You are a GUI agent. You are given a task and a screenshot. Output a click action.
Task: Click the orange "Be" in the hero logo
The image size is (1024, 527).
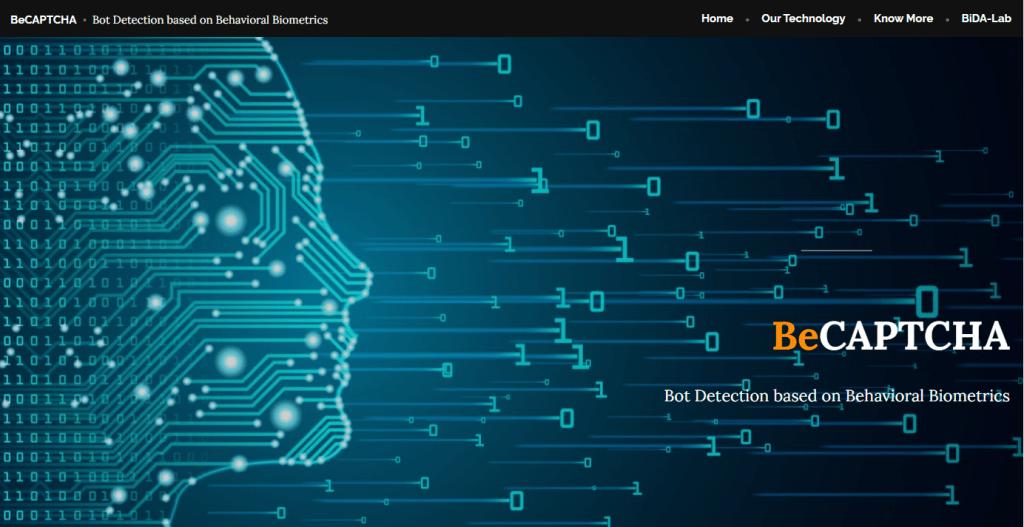[796, 336]
